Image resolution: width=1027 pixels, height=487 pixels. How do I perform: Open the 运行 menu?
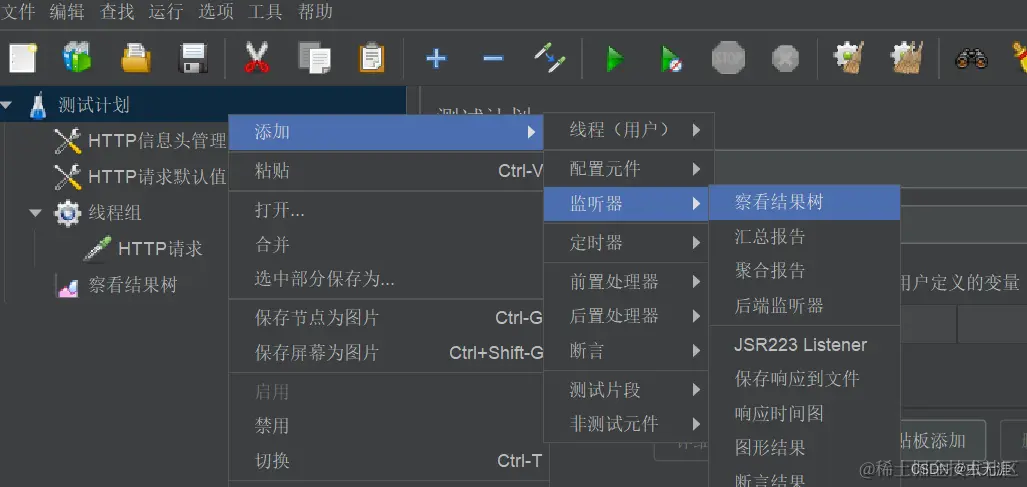coord(166,12)
